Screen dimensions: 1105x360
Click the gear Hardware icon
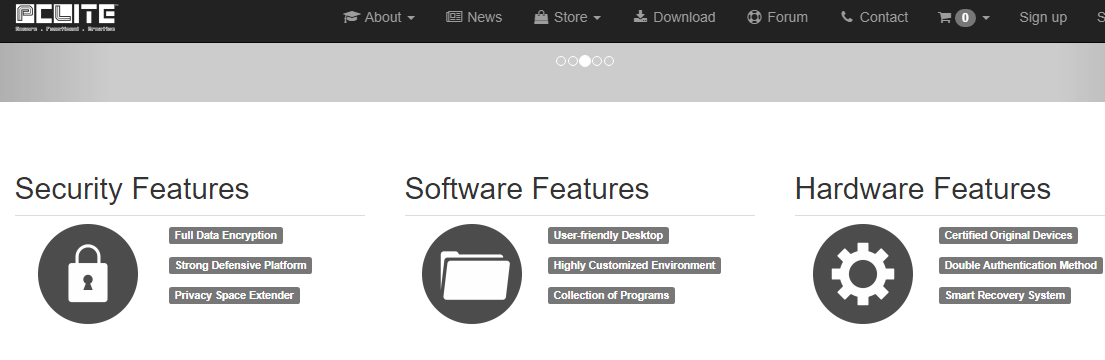863,274
